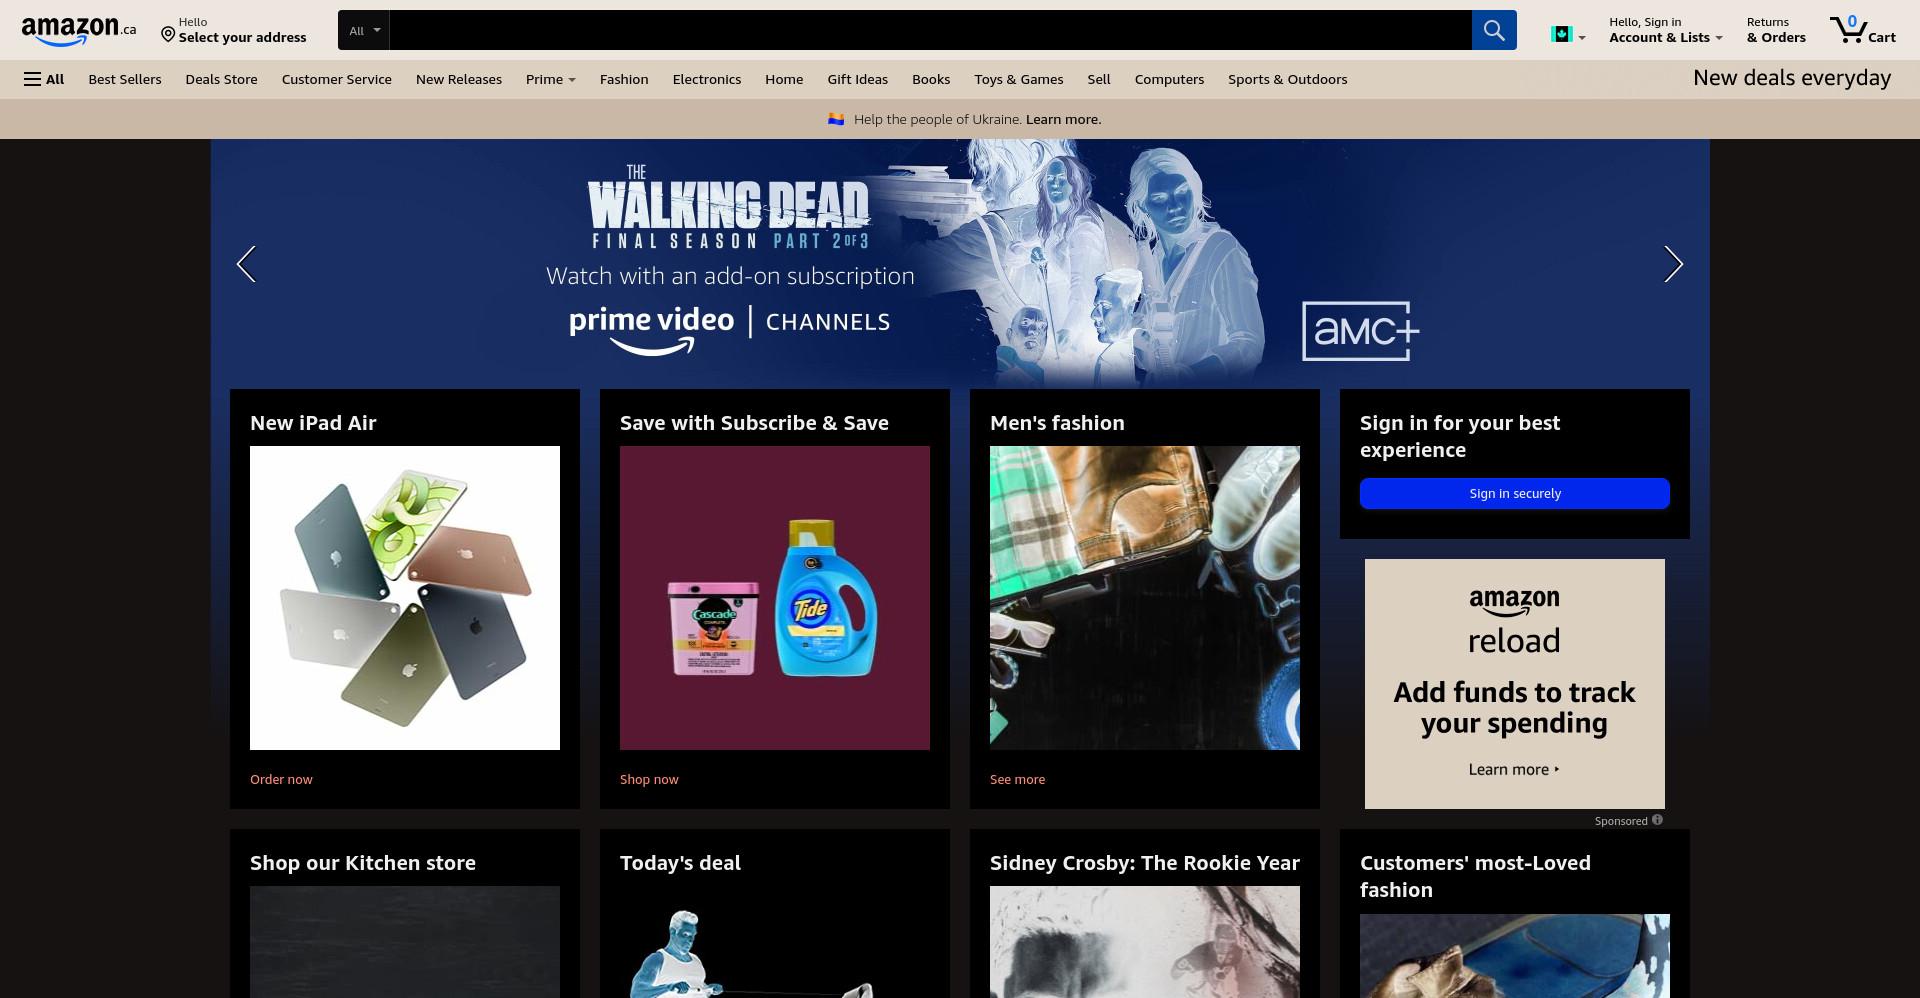Image resolution: width=1920 pixels, height=998 pixels.
Task: Click the Sell link
Action: click(x=1099, y=79)
